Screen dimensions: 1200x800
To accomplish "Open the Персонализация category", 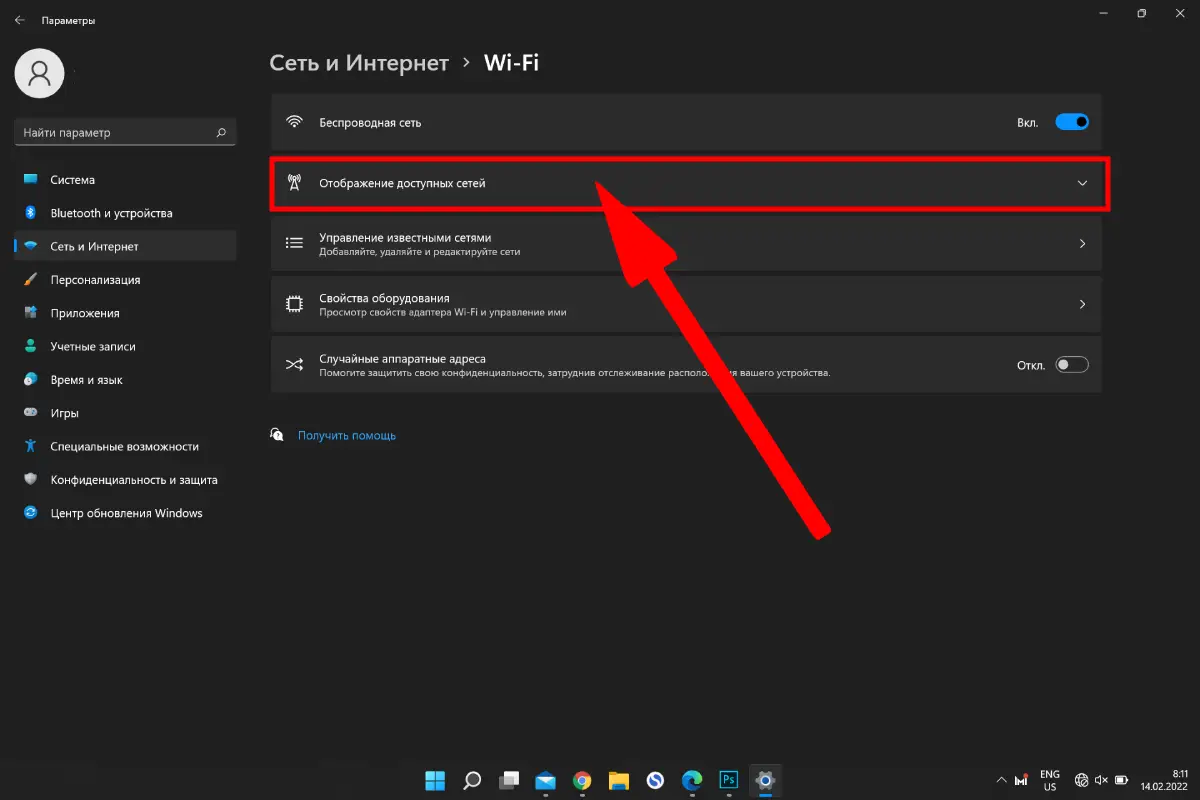I will [x=125, y=280].
